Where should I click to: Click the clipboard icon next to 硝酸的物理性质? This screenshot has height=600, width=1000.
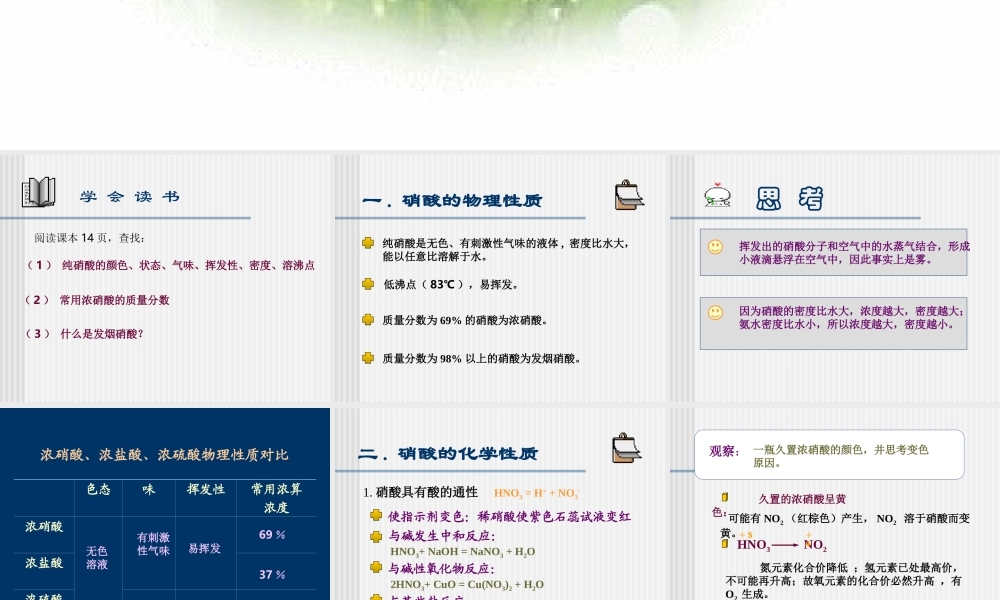tap(629, 195)
